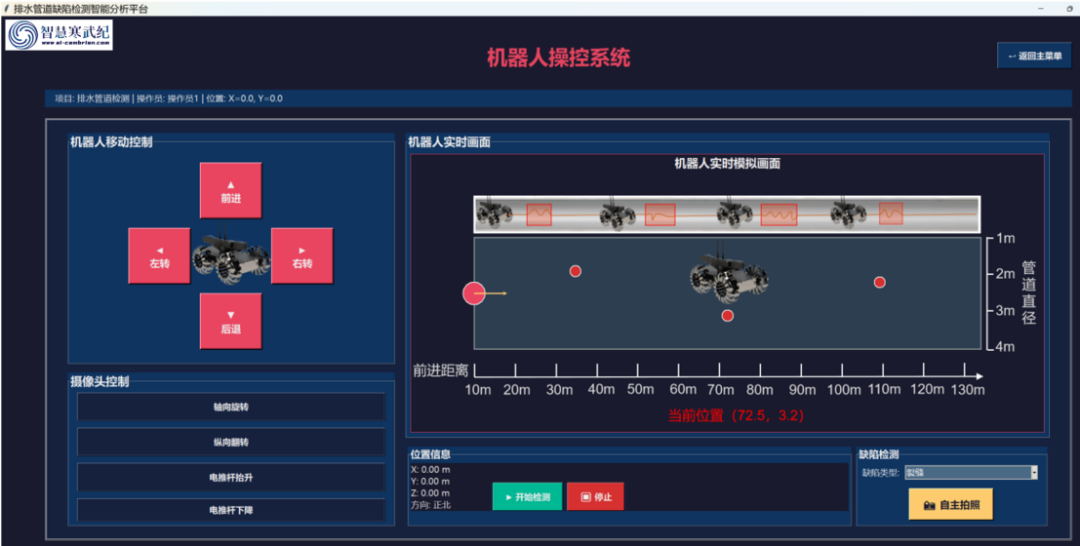Click fourth robot thumbnail in pipe strip
The height and width of the screenshot is (546, 1080).
click(x=849, y=213)
